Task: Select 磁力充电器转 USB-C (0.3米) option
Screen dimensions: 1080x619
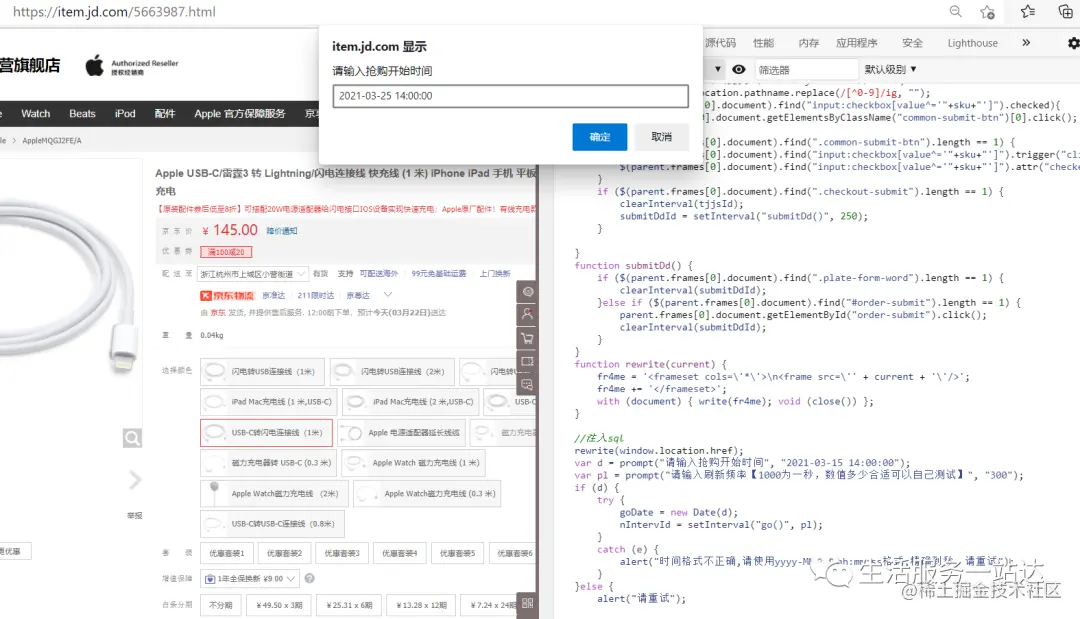Action: (269, 463)
